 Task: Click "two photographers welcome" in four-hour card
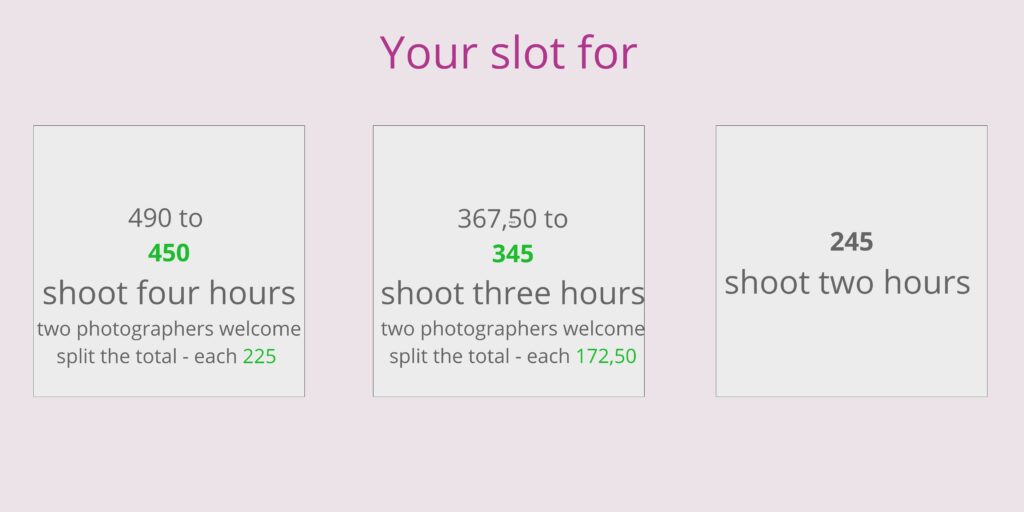169,328
